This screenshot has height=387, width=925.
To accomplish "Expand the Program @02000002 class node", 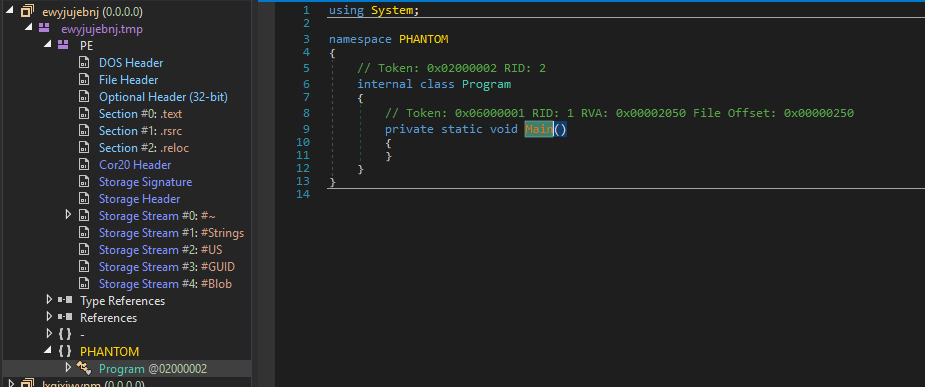I will [x=68, y=368].
